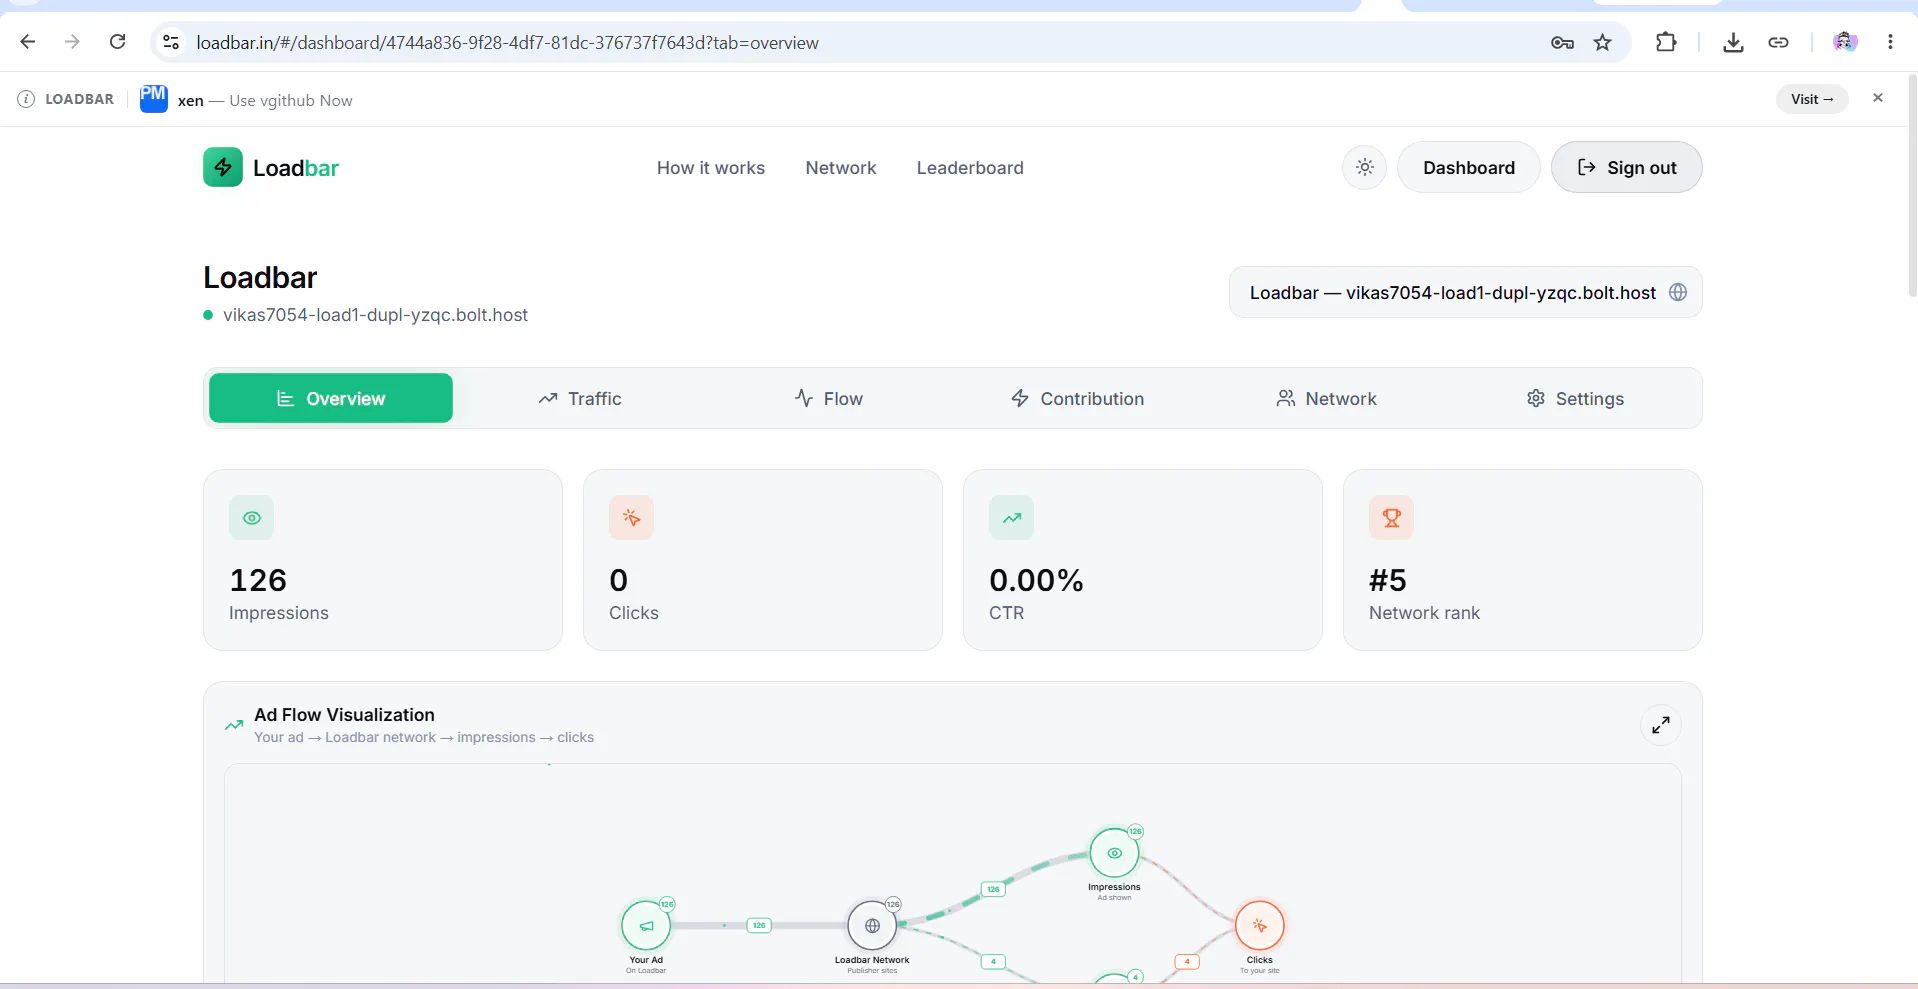The width and height of the screenshot is (1918, 989).
Task: Click the '#5' network rank value
Action: 1388,580
